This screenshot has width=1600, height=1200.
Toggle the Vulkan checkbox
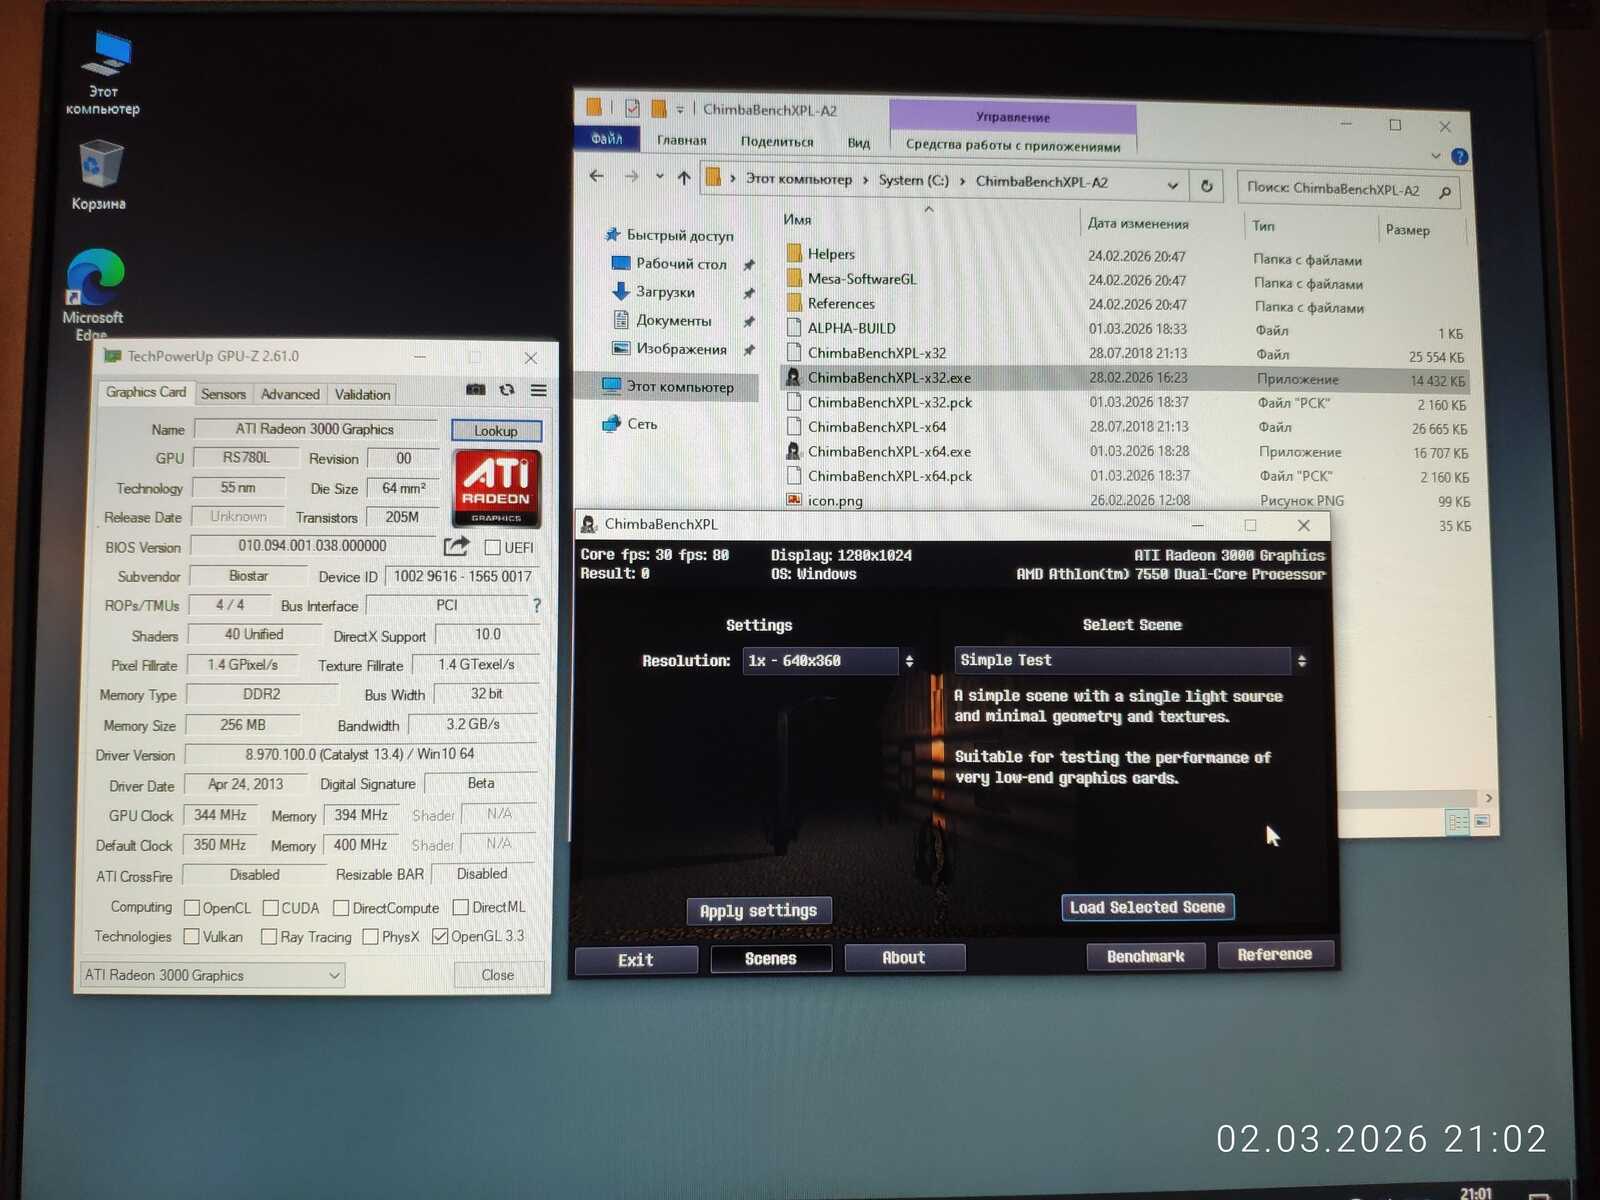[x=192, y=937]
